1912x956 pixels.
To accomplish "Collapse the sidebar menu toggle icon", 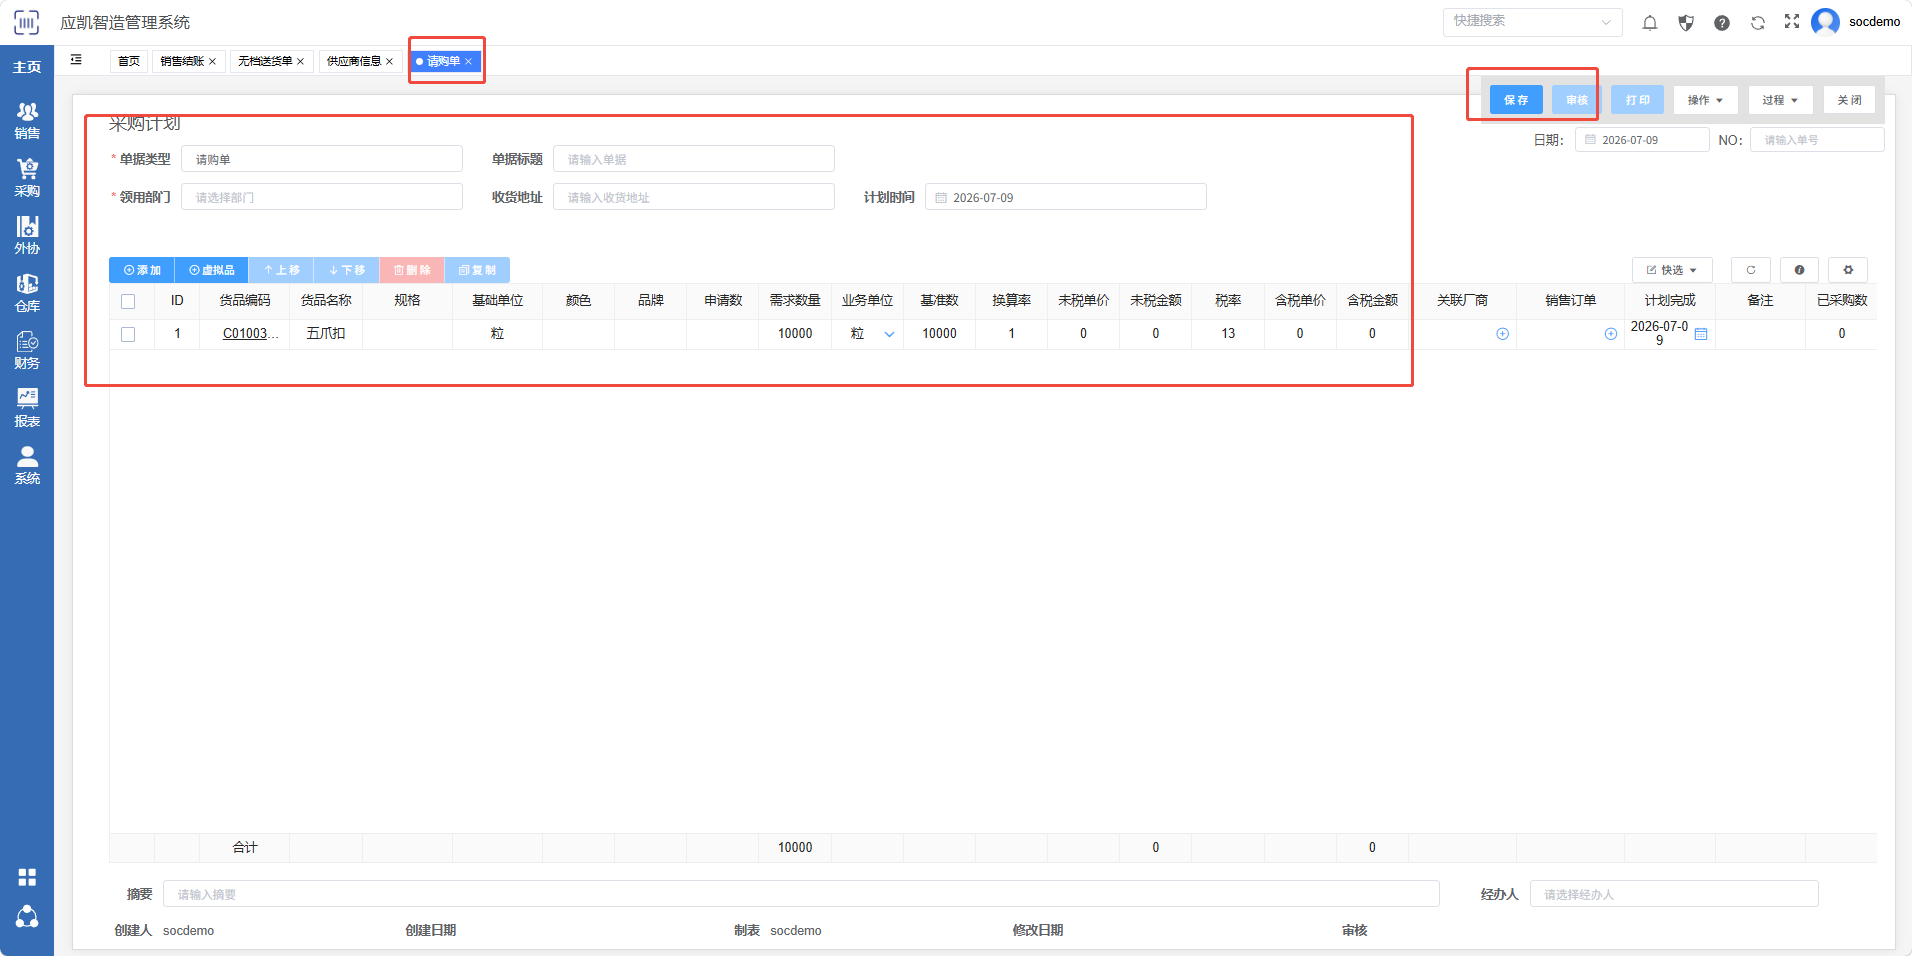I will coord(76,60).
